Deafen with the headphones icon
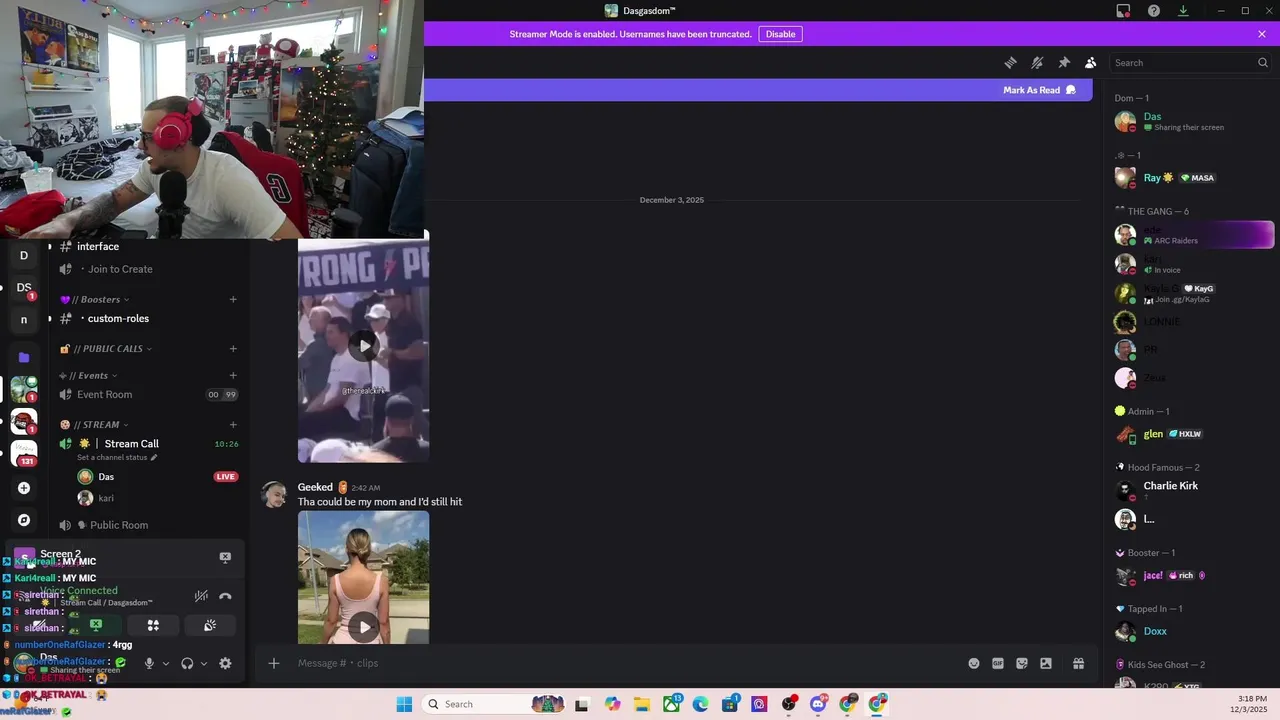 click(x=187, y=663)
